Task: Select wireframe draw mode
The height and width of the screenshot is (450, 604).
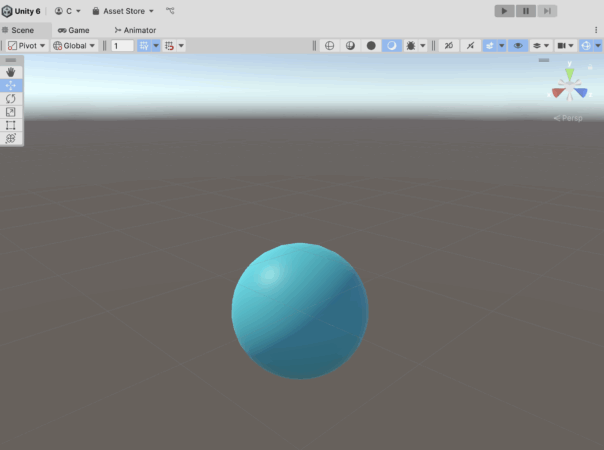Action: (329, 45)
